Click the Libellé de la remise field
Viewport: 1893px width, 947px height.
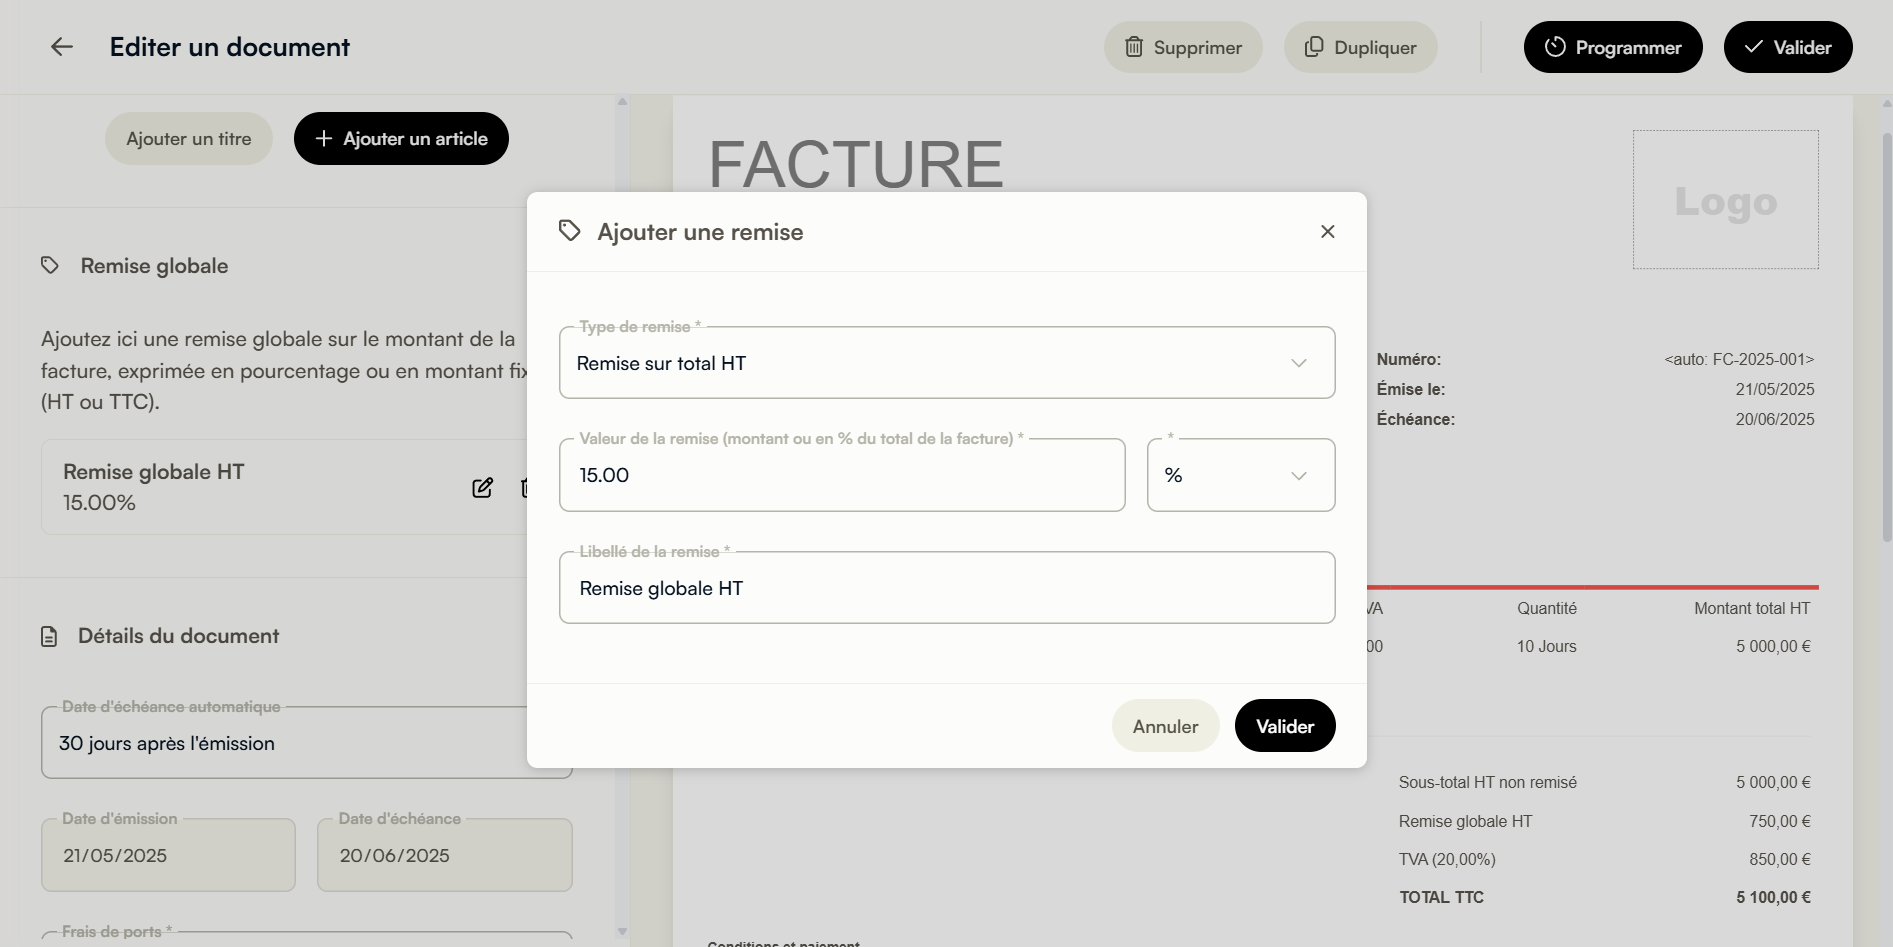947,588
